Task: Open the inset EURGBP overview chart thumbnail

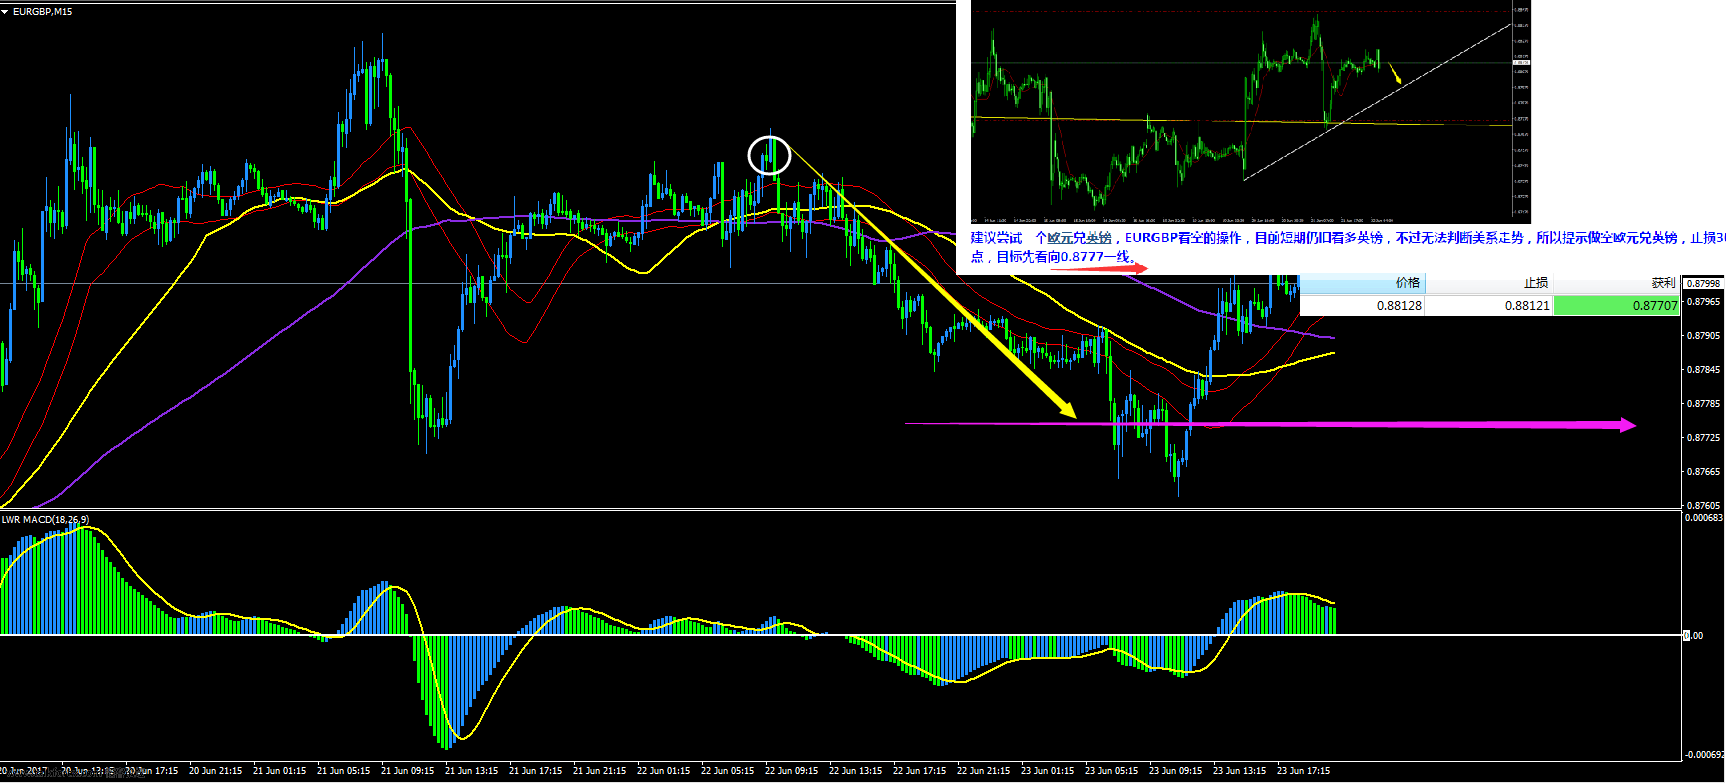Action: (x=1250, y=112)
